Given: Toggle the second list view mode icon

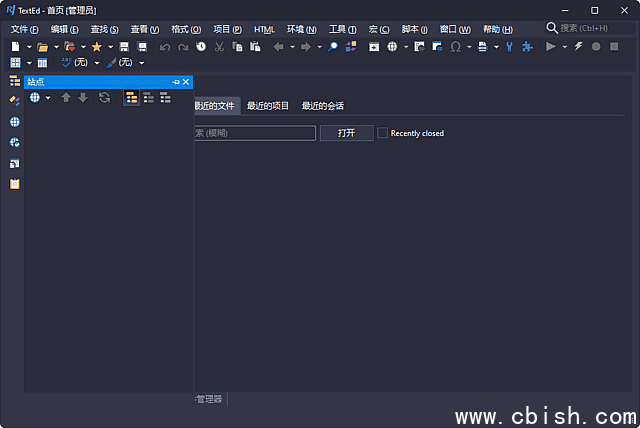Looking at the screenshot, I should 149,98.
